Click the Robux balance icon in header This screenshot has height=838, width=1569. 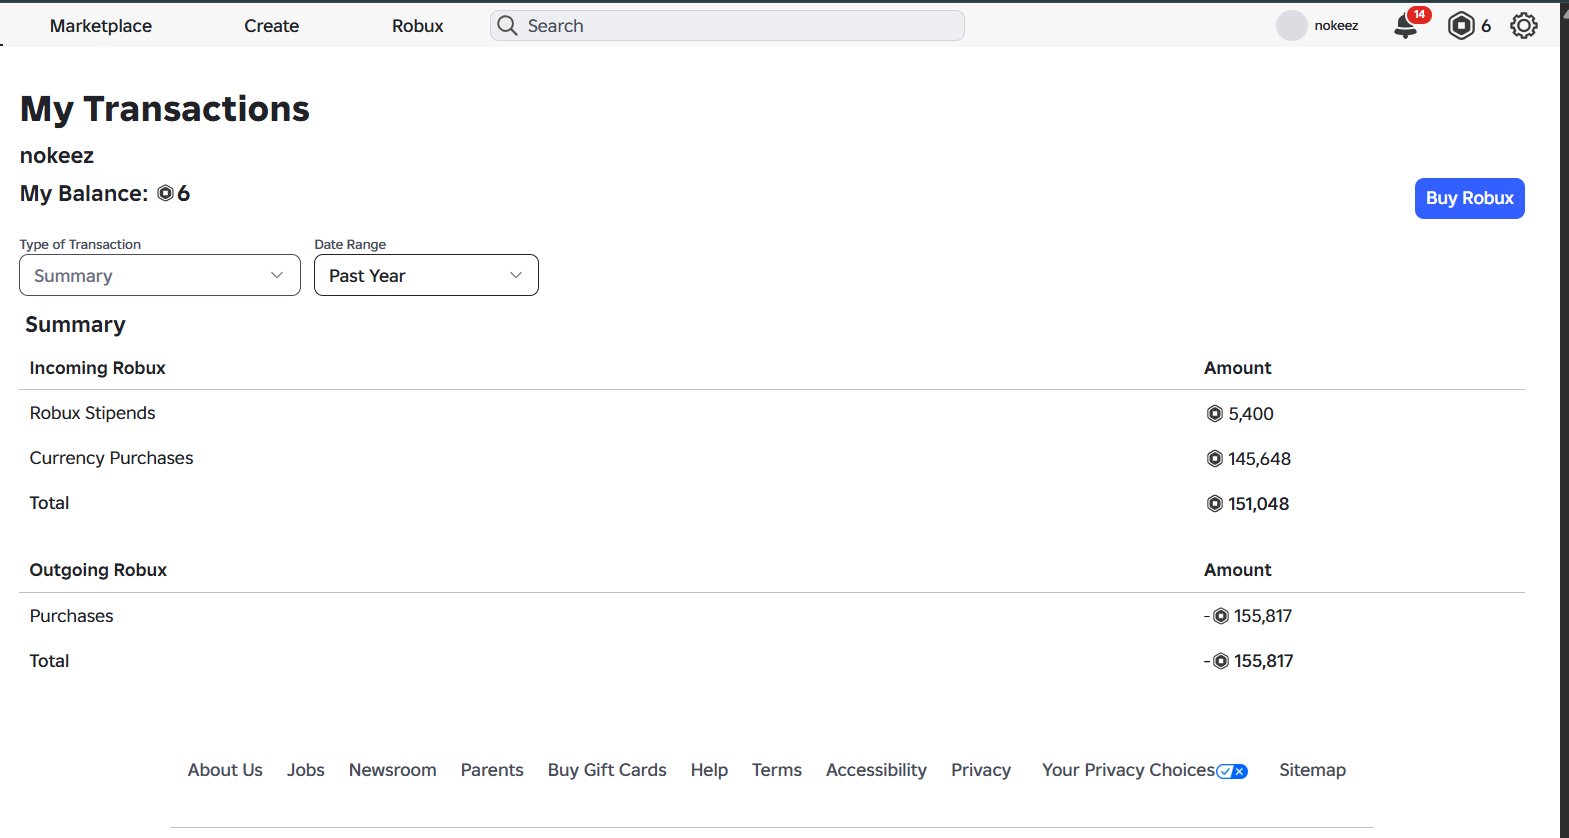[1461, 26]
